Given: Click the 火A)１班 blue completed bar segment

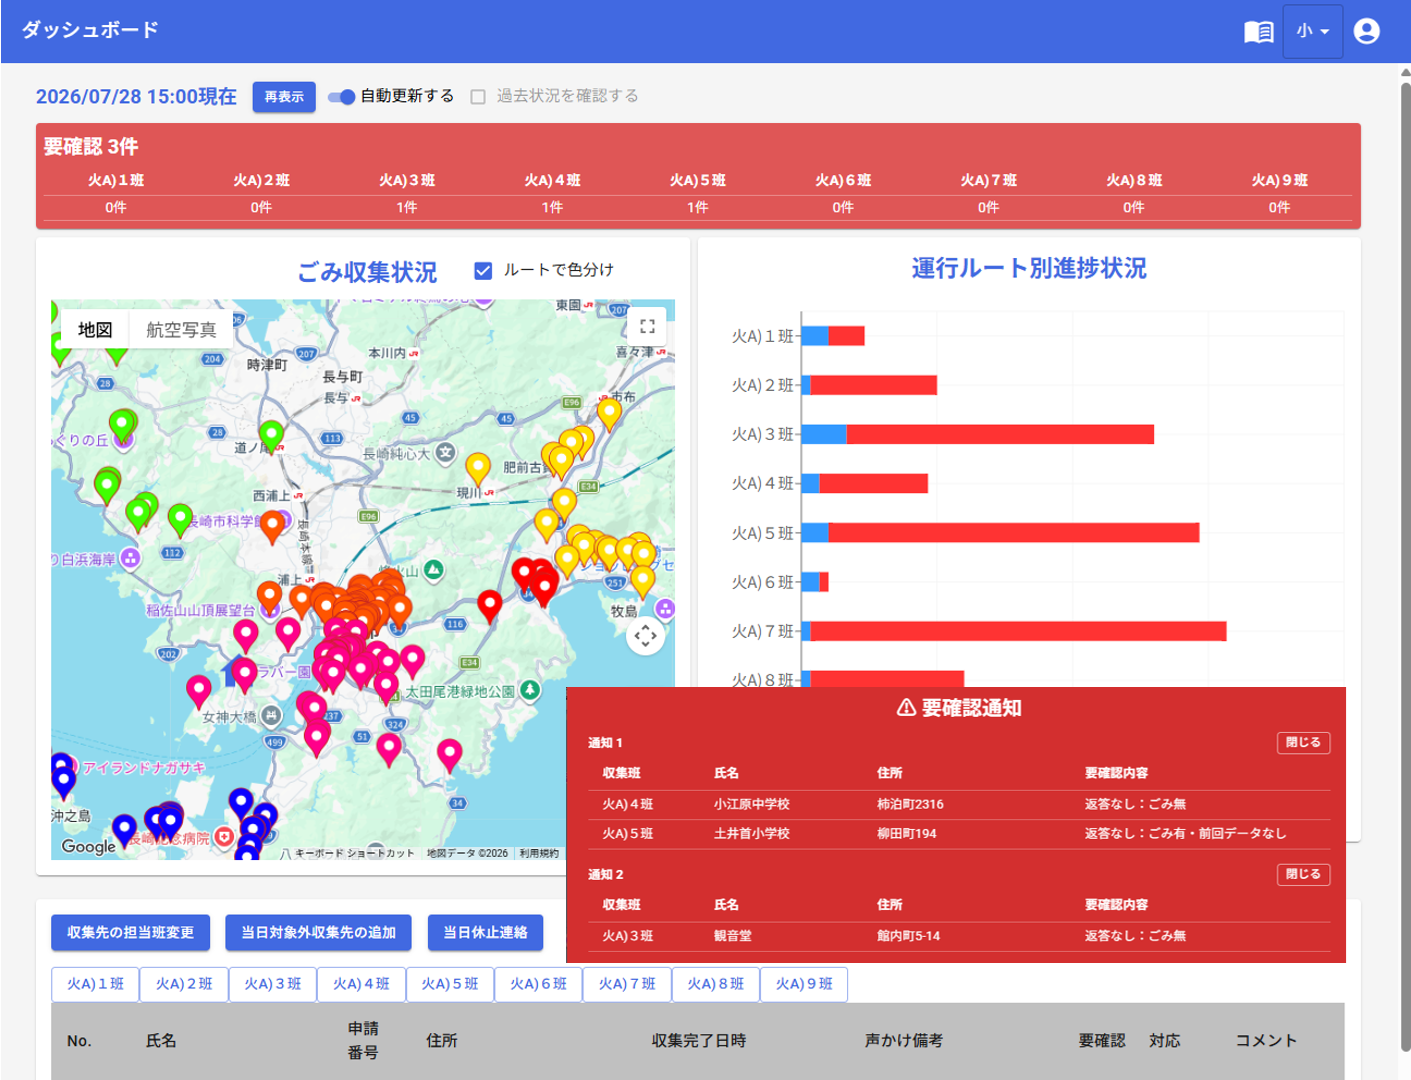Looking at the screenshot, I should point(815,336).
